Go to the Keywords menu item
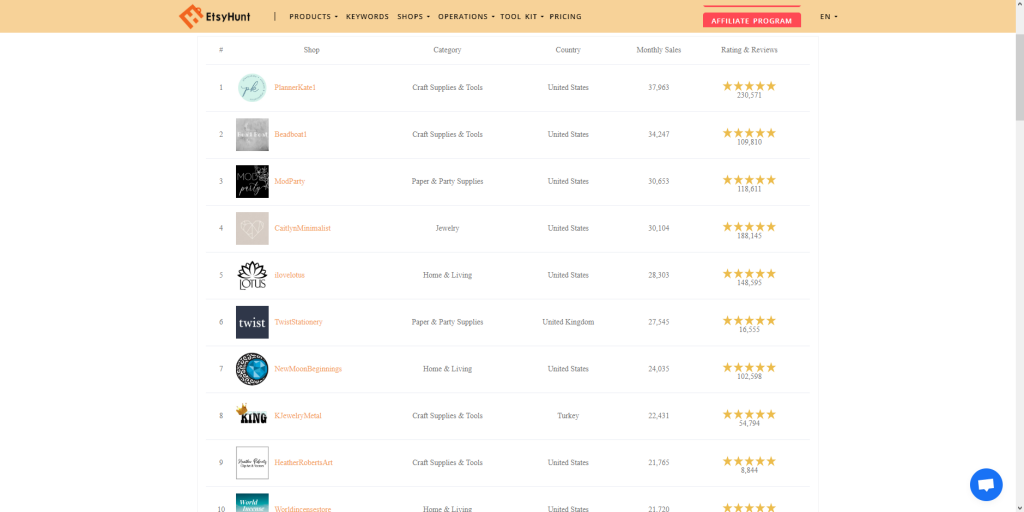The height and width of the screenshot is (512, 1024). pyautogui.click(x=367, y=17)
